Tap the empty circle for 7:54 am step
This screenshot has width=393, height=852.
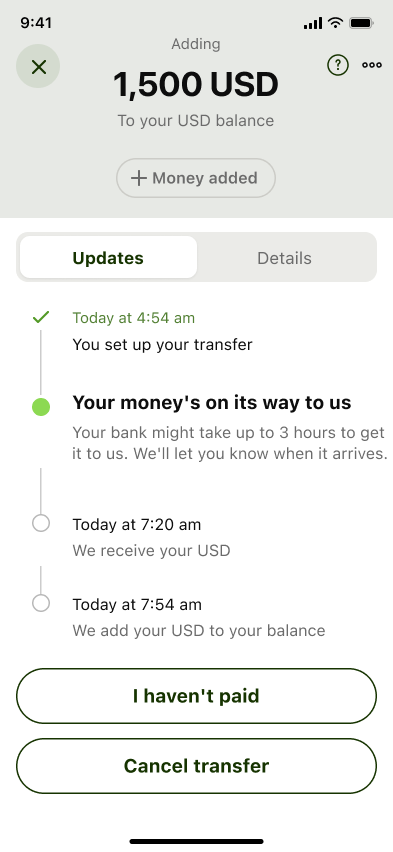41,603
